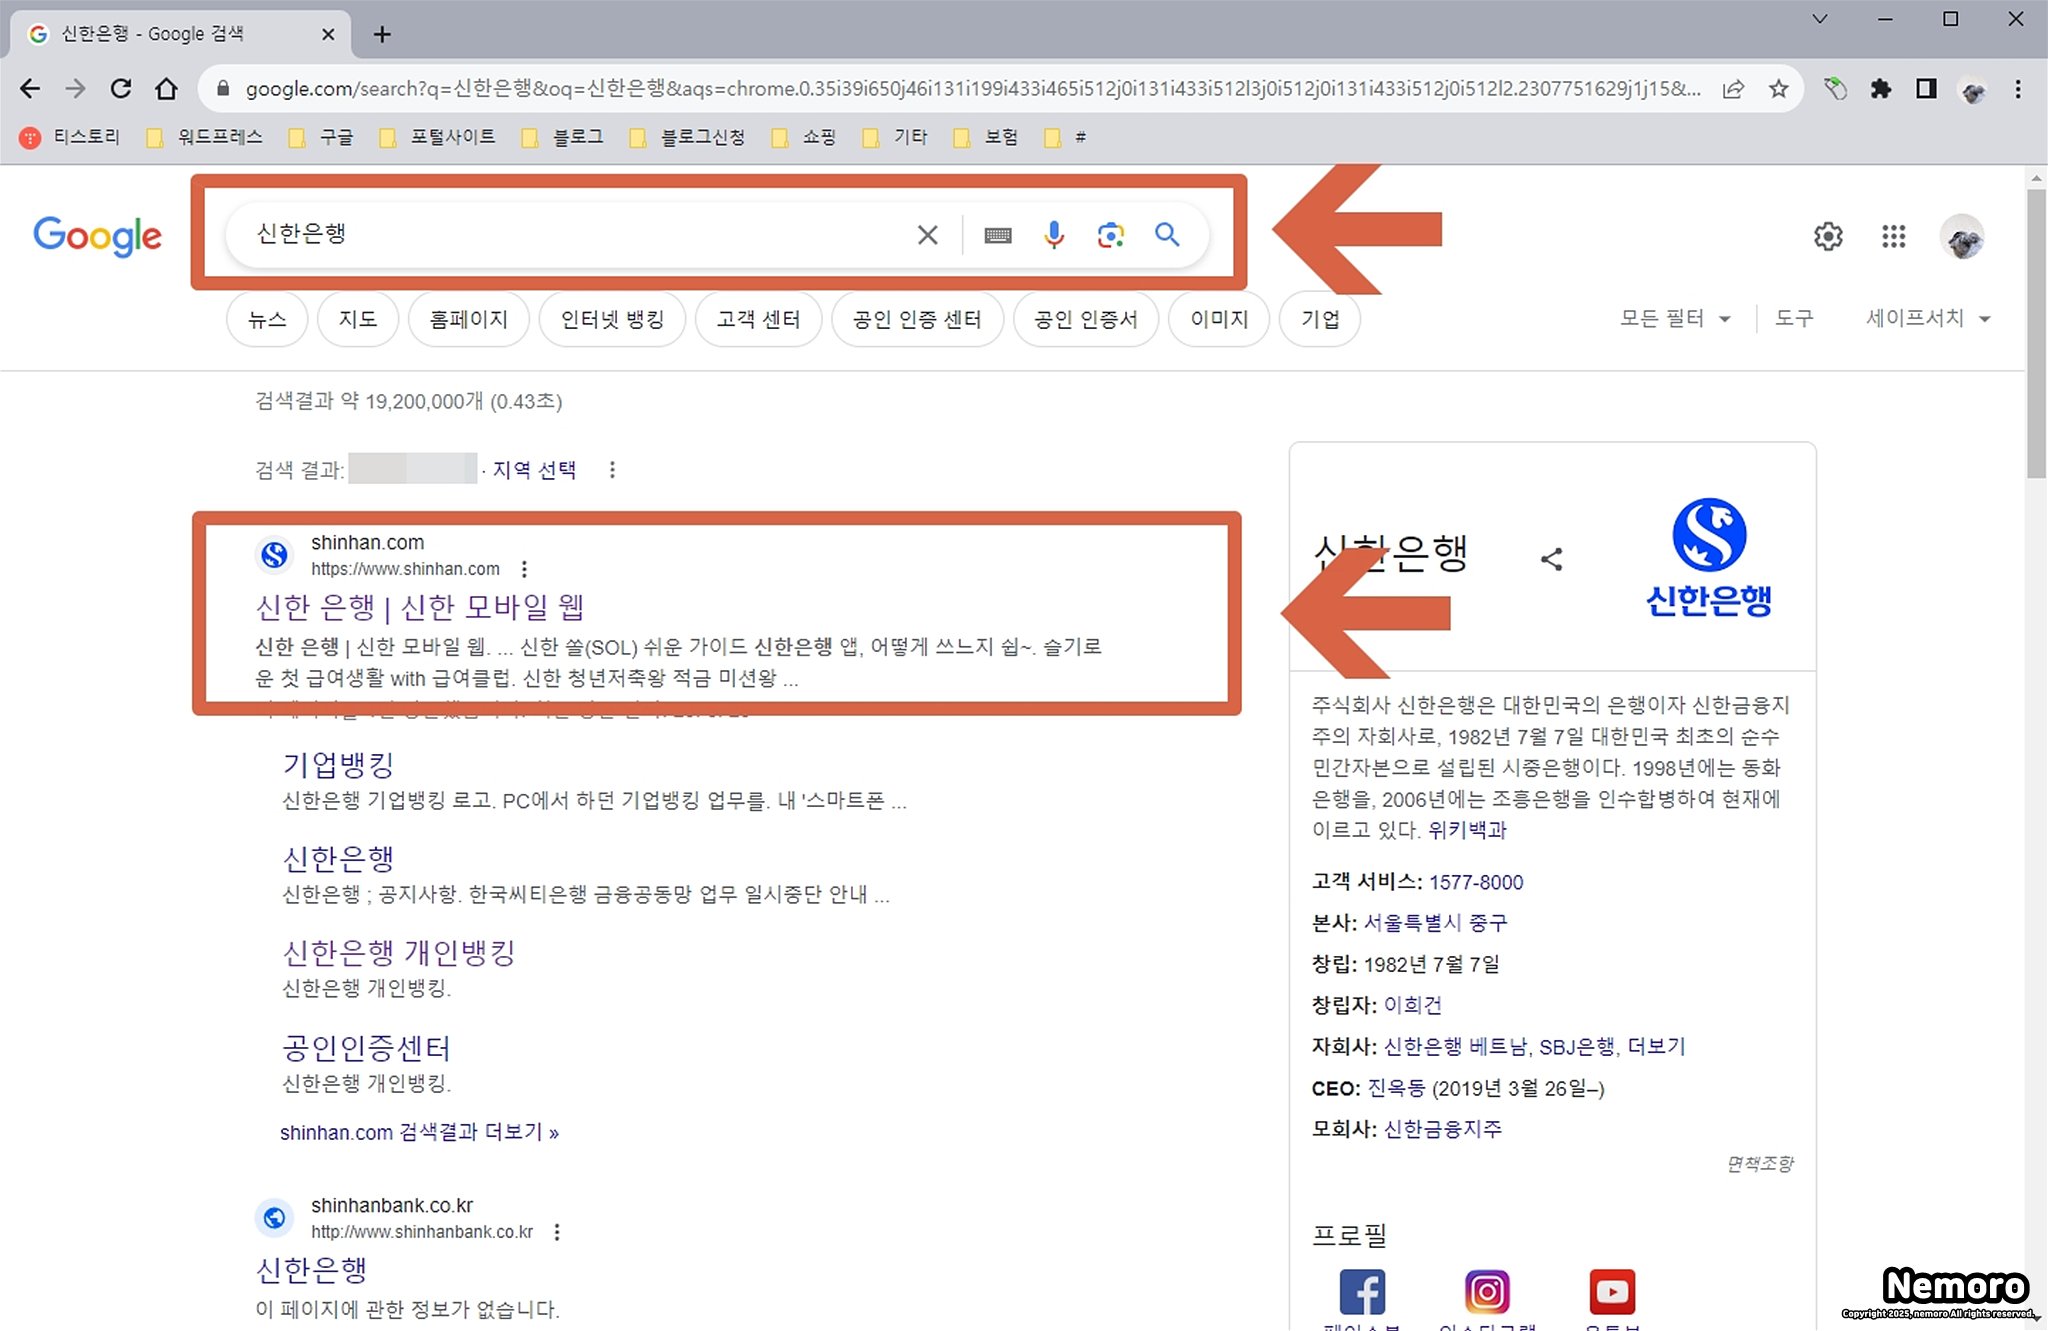Click the voice search microphone icon
Image resolution: width=2048 pixels, height=1331 pixels.
[1053, 235]
